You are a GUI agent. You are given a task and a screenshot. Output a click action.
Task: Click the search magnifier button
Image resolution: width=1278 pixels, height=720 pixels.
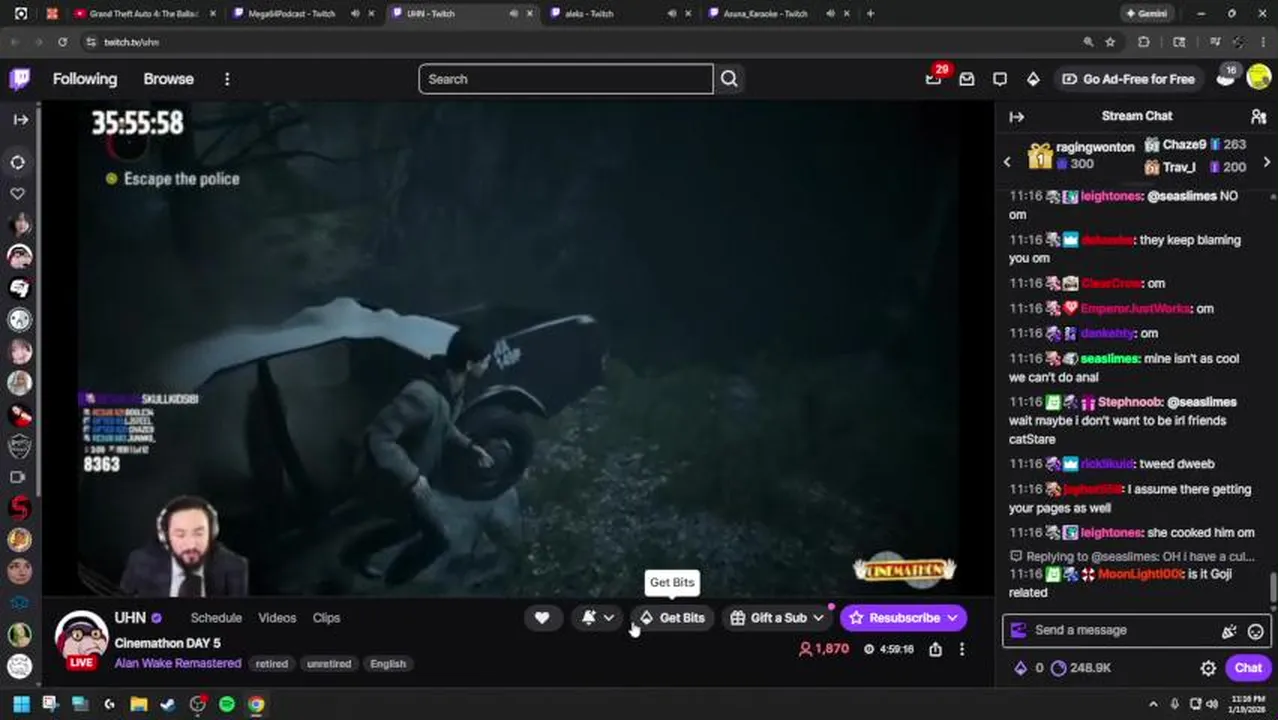(729, 79)
